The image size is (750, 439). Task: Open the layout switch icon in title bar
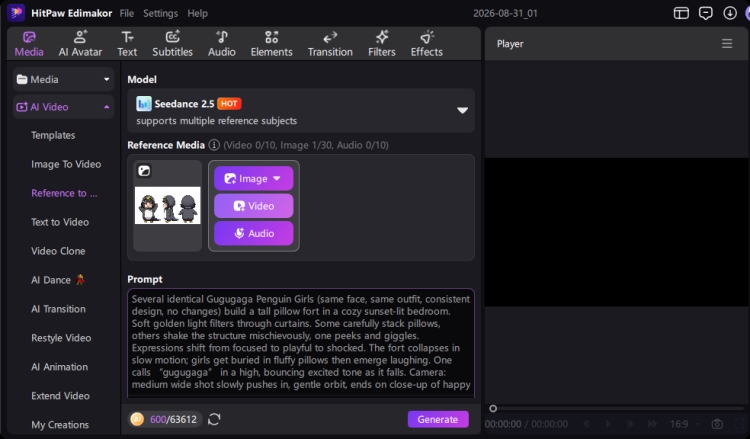coord(681,13)
